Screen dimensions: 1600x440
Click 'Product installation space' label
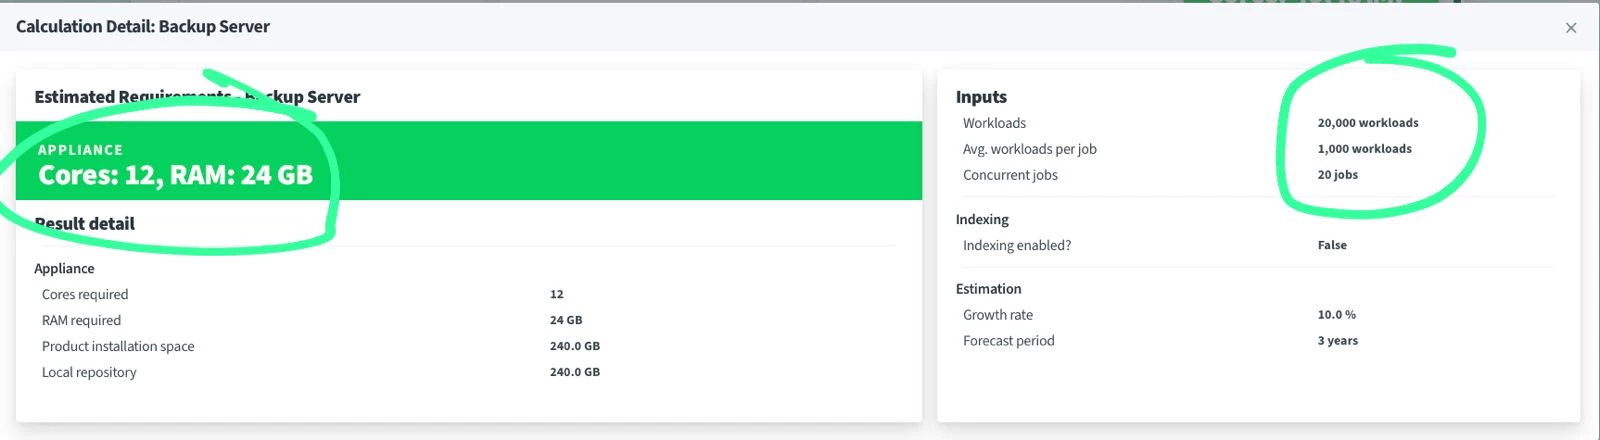pyautogui.click(x=118, y=346)
